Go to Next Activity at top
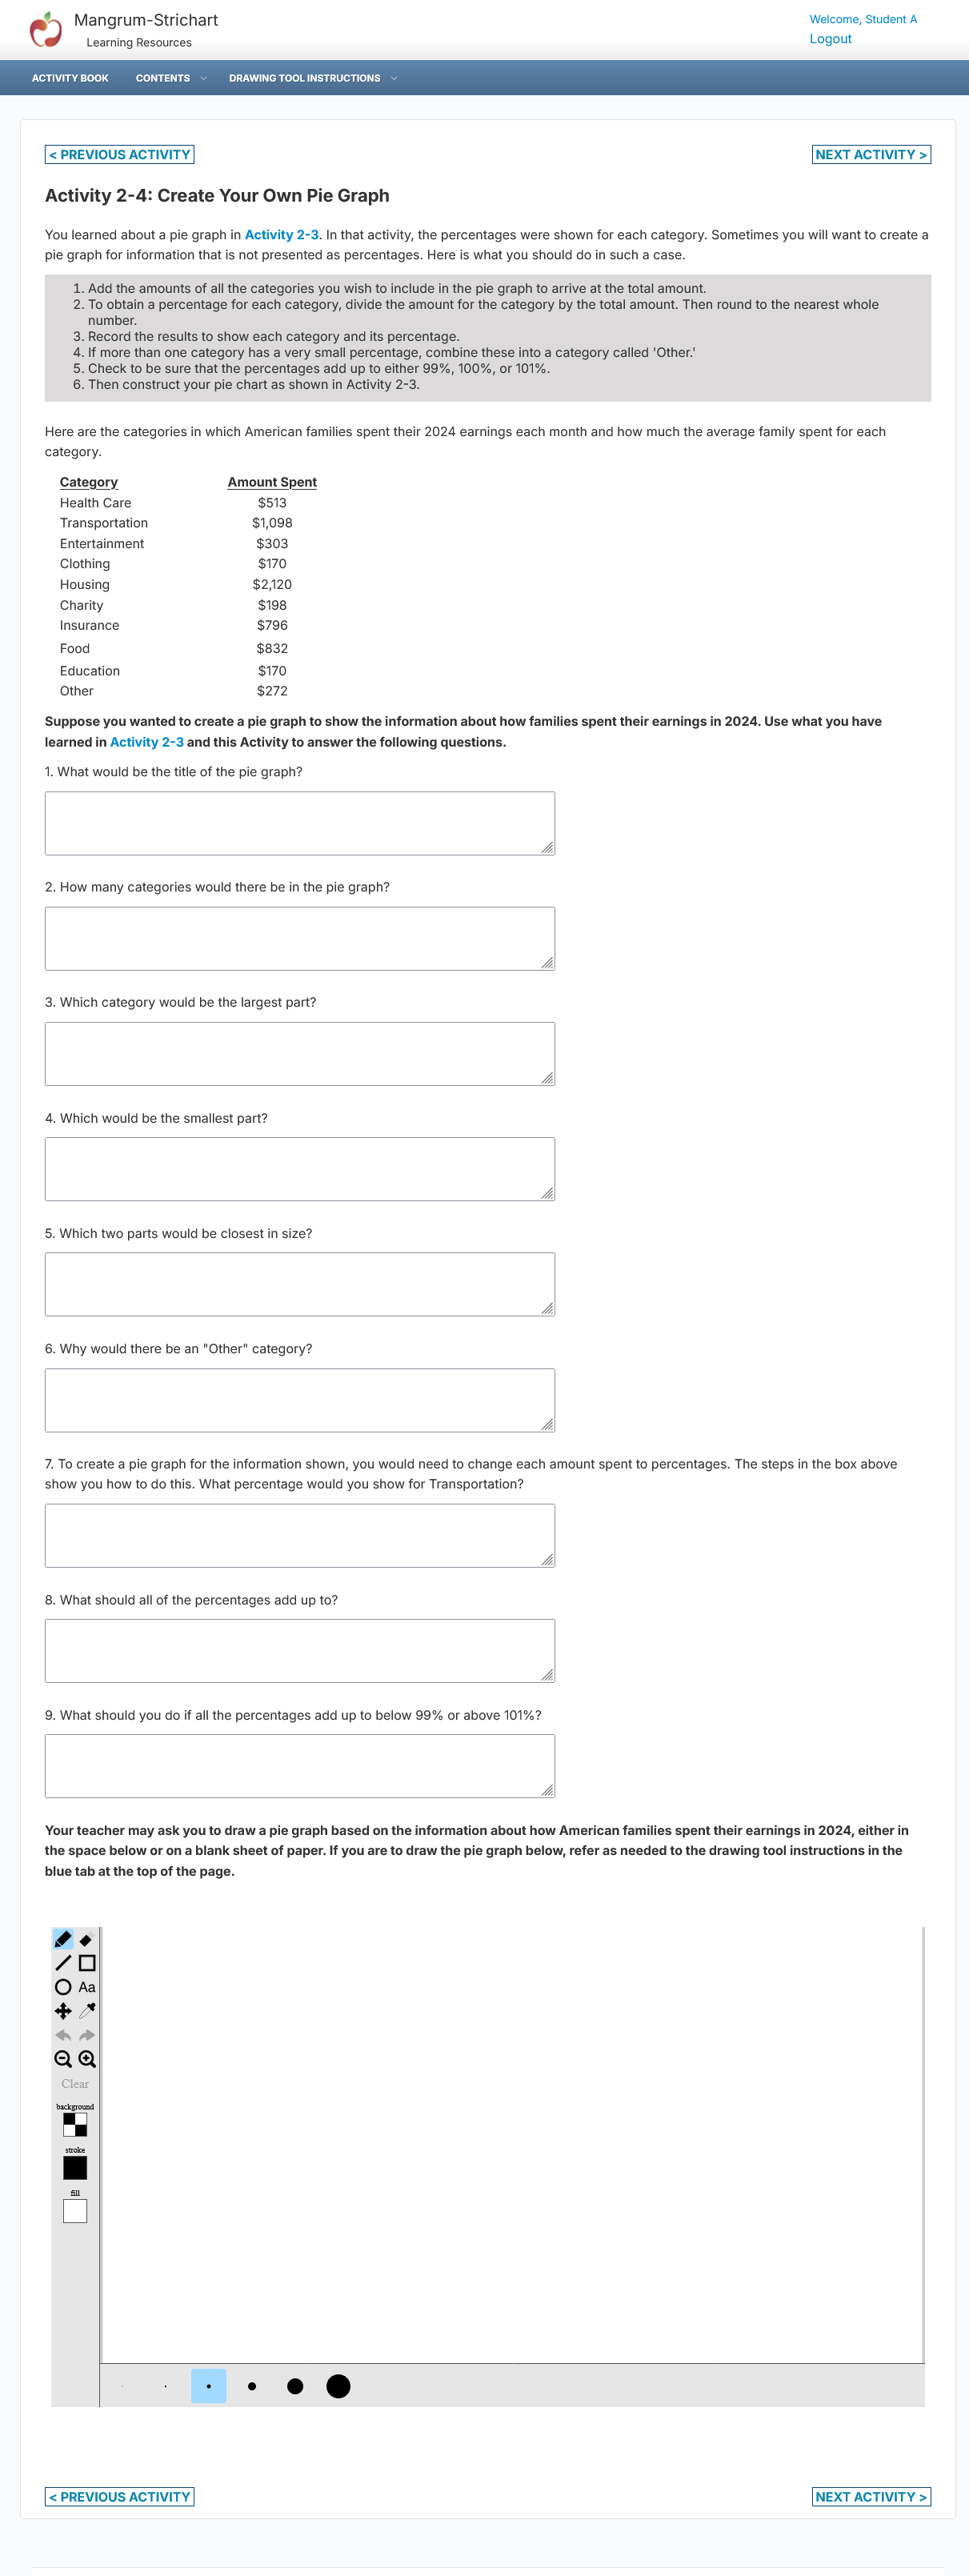 tap(871, 155)
